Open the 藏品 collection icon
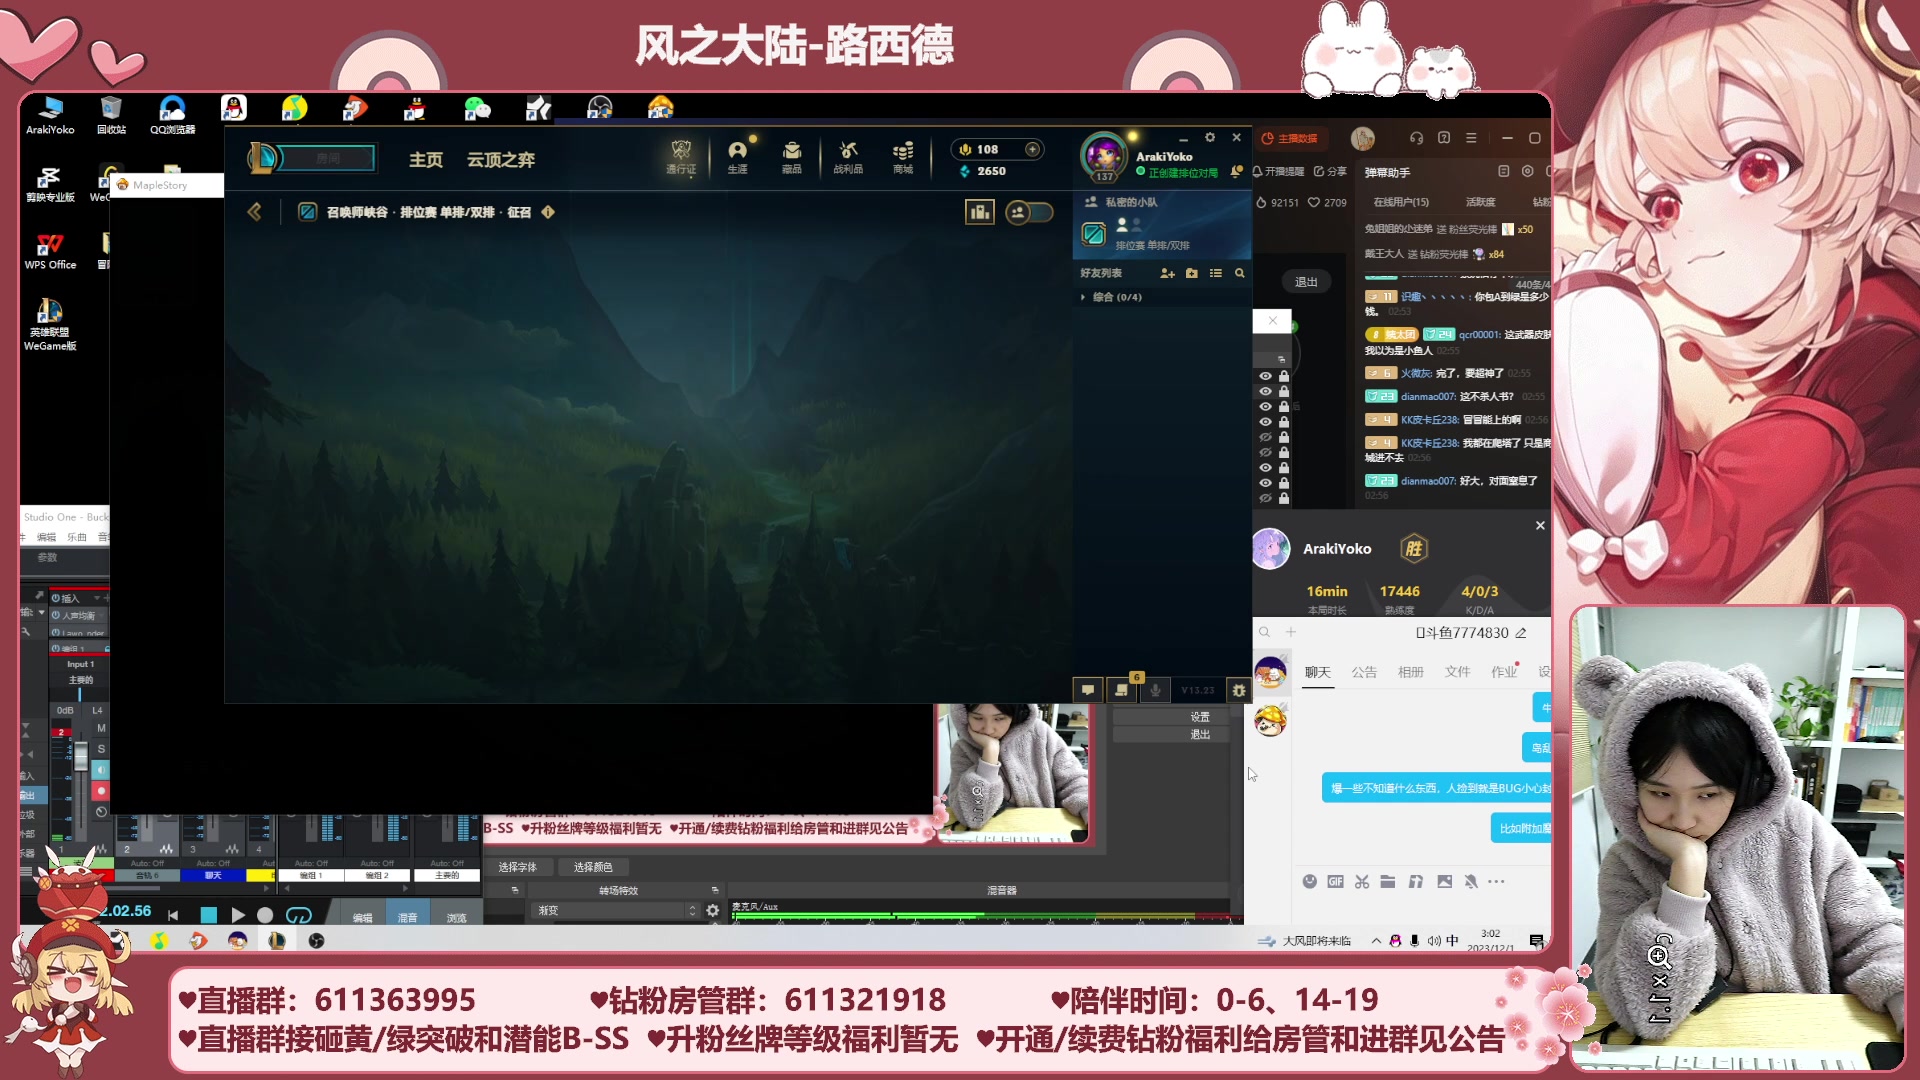This screenshot has height=1080, width=1920. 792,156
